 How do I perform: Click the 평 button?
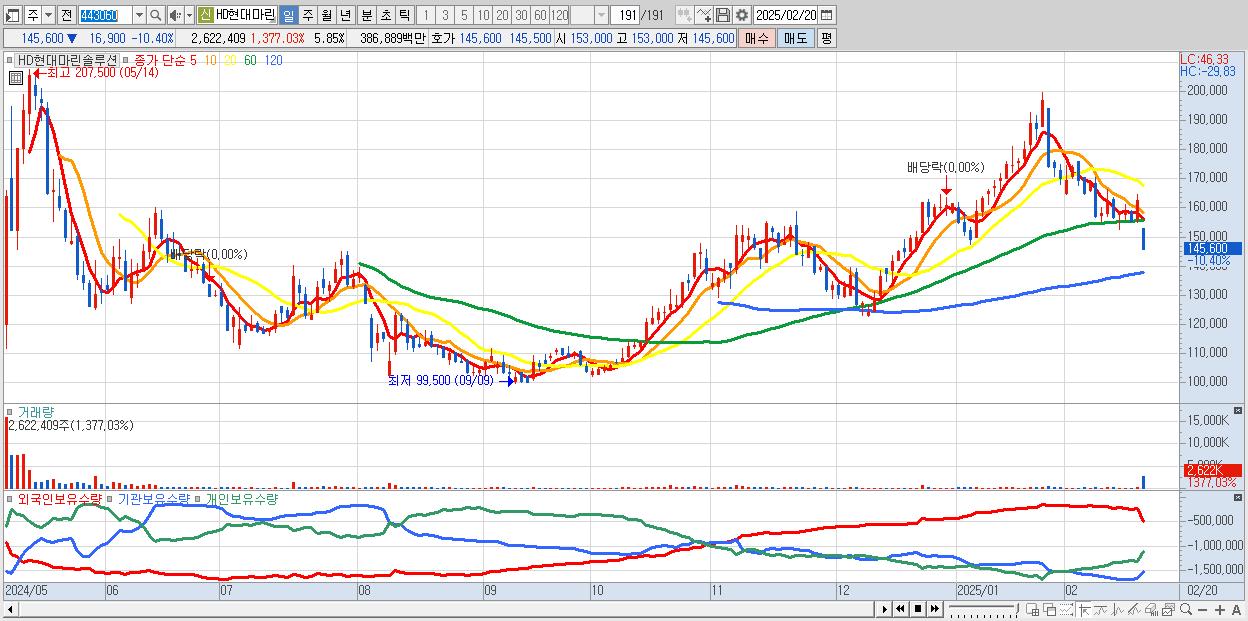[x=826, y=38]
